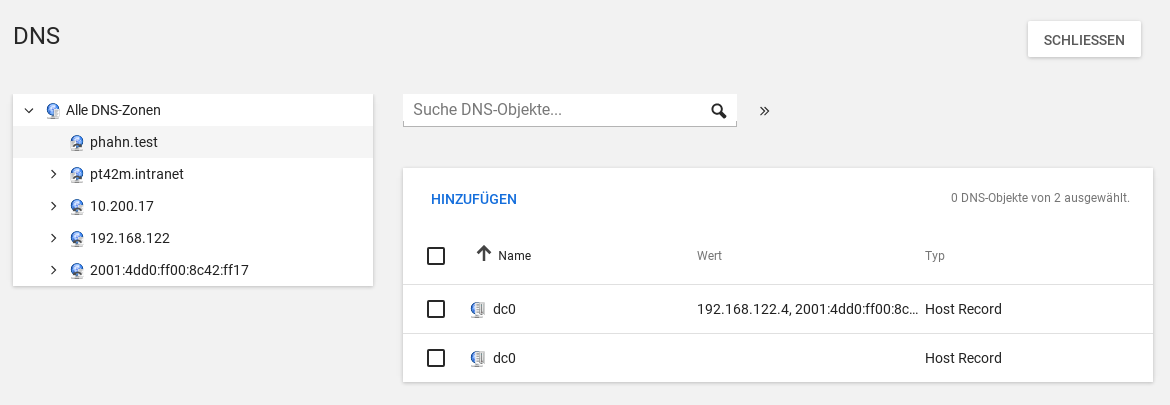Screen dimensions: 1170x405
Task: Toggle the select-all checkbox in table header
Action: 436,256
